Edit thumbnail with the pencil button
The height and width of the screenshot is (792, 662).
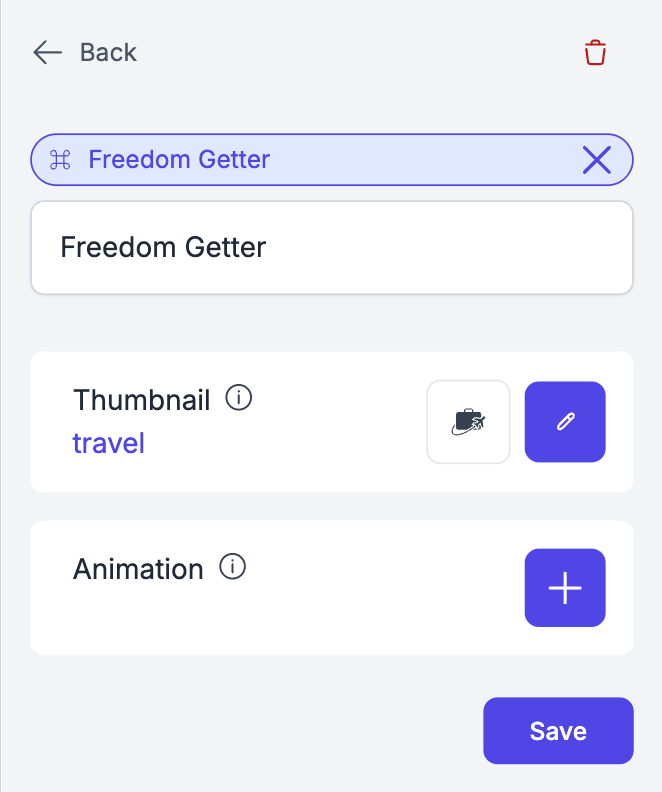[x=565, y=422]
